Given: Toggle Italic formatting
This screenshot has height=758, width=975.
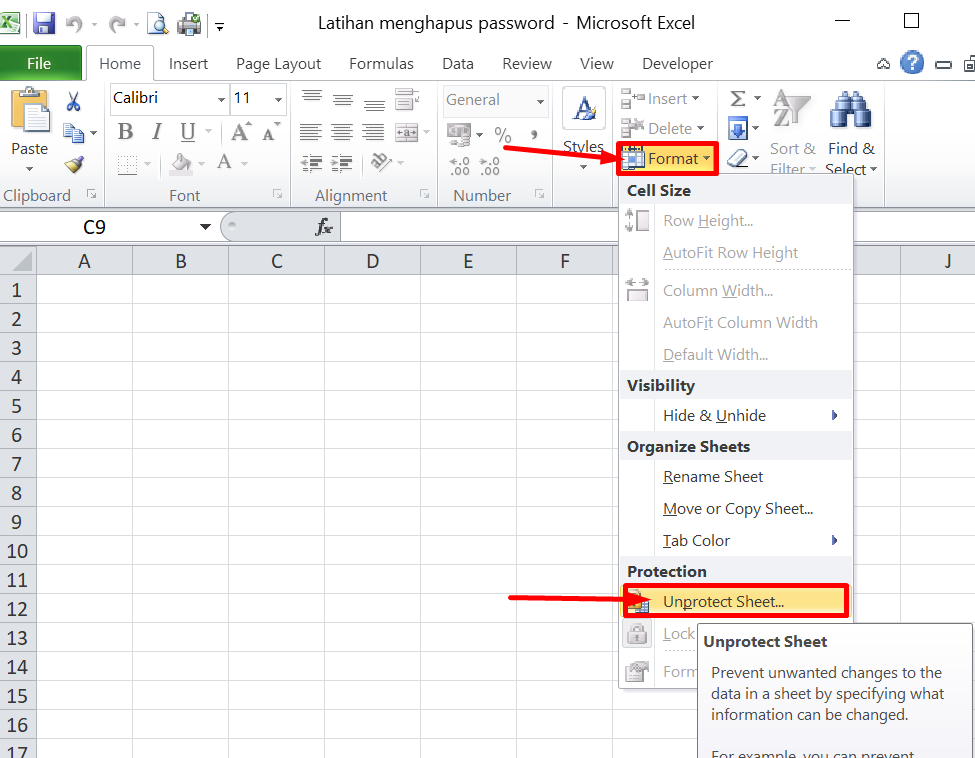Looking at the screenshot, I should click(x=157, y=132).
